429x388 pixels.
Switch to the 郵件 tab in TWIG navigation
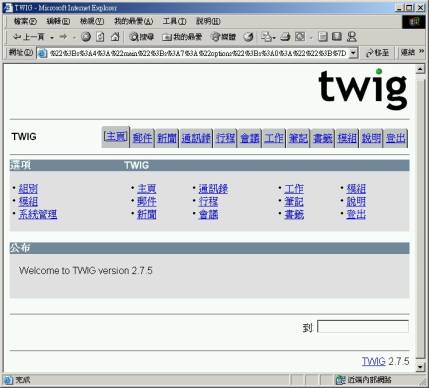pyautogui.click(x=142, y=137)
